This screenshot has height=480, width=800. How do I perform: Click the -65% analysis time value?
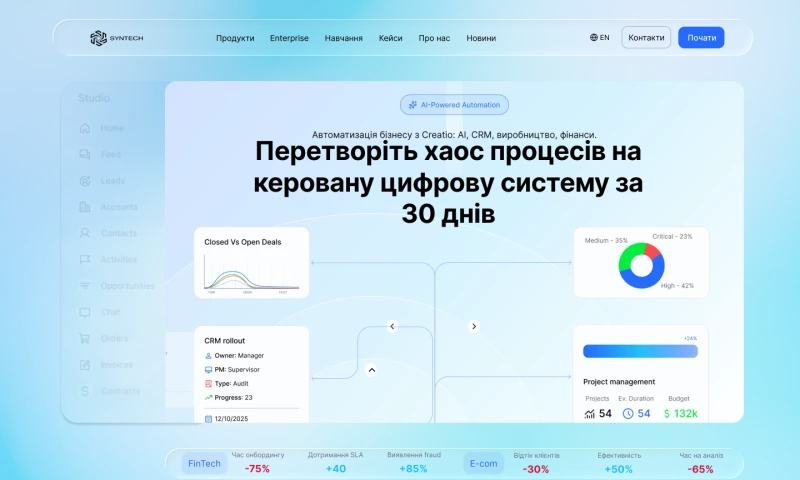click(x=701, y=469)
